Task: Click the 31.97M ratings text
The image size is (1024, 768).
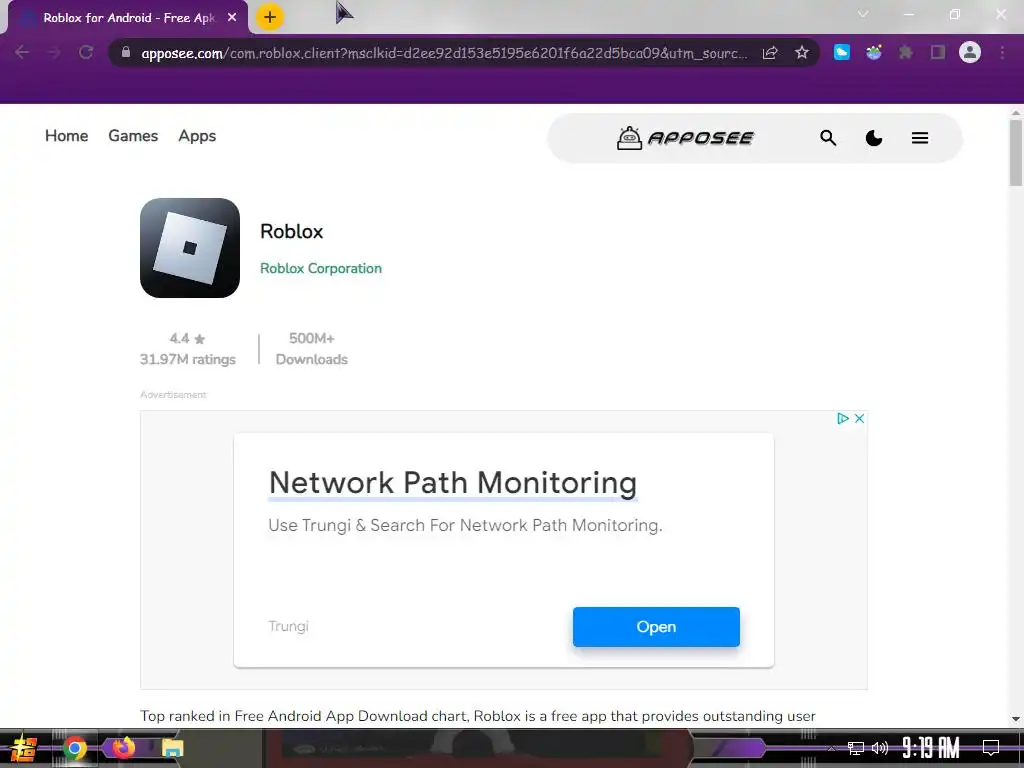Action: pos(187,359)
